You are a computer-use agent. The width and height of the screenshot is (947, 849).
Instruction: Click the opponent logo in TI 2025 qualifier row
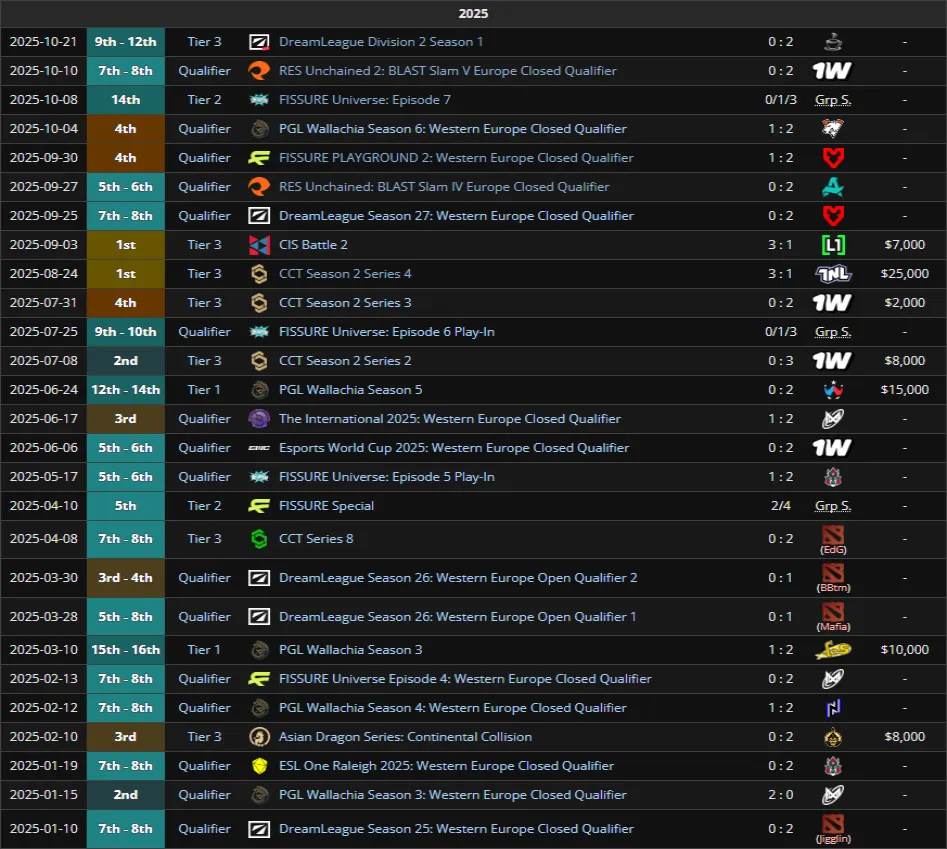click(833, 418)
